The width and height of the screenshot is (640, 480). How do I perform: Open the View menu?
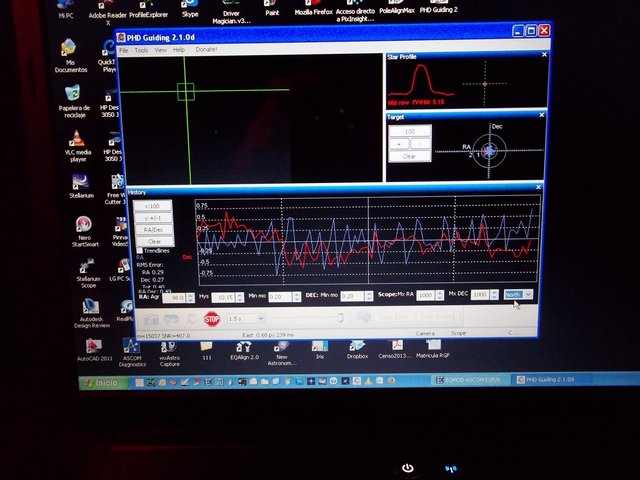(x=160, y=50)
